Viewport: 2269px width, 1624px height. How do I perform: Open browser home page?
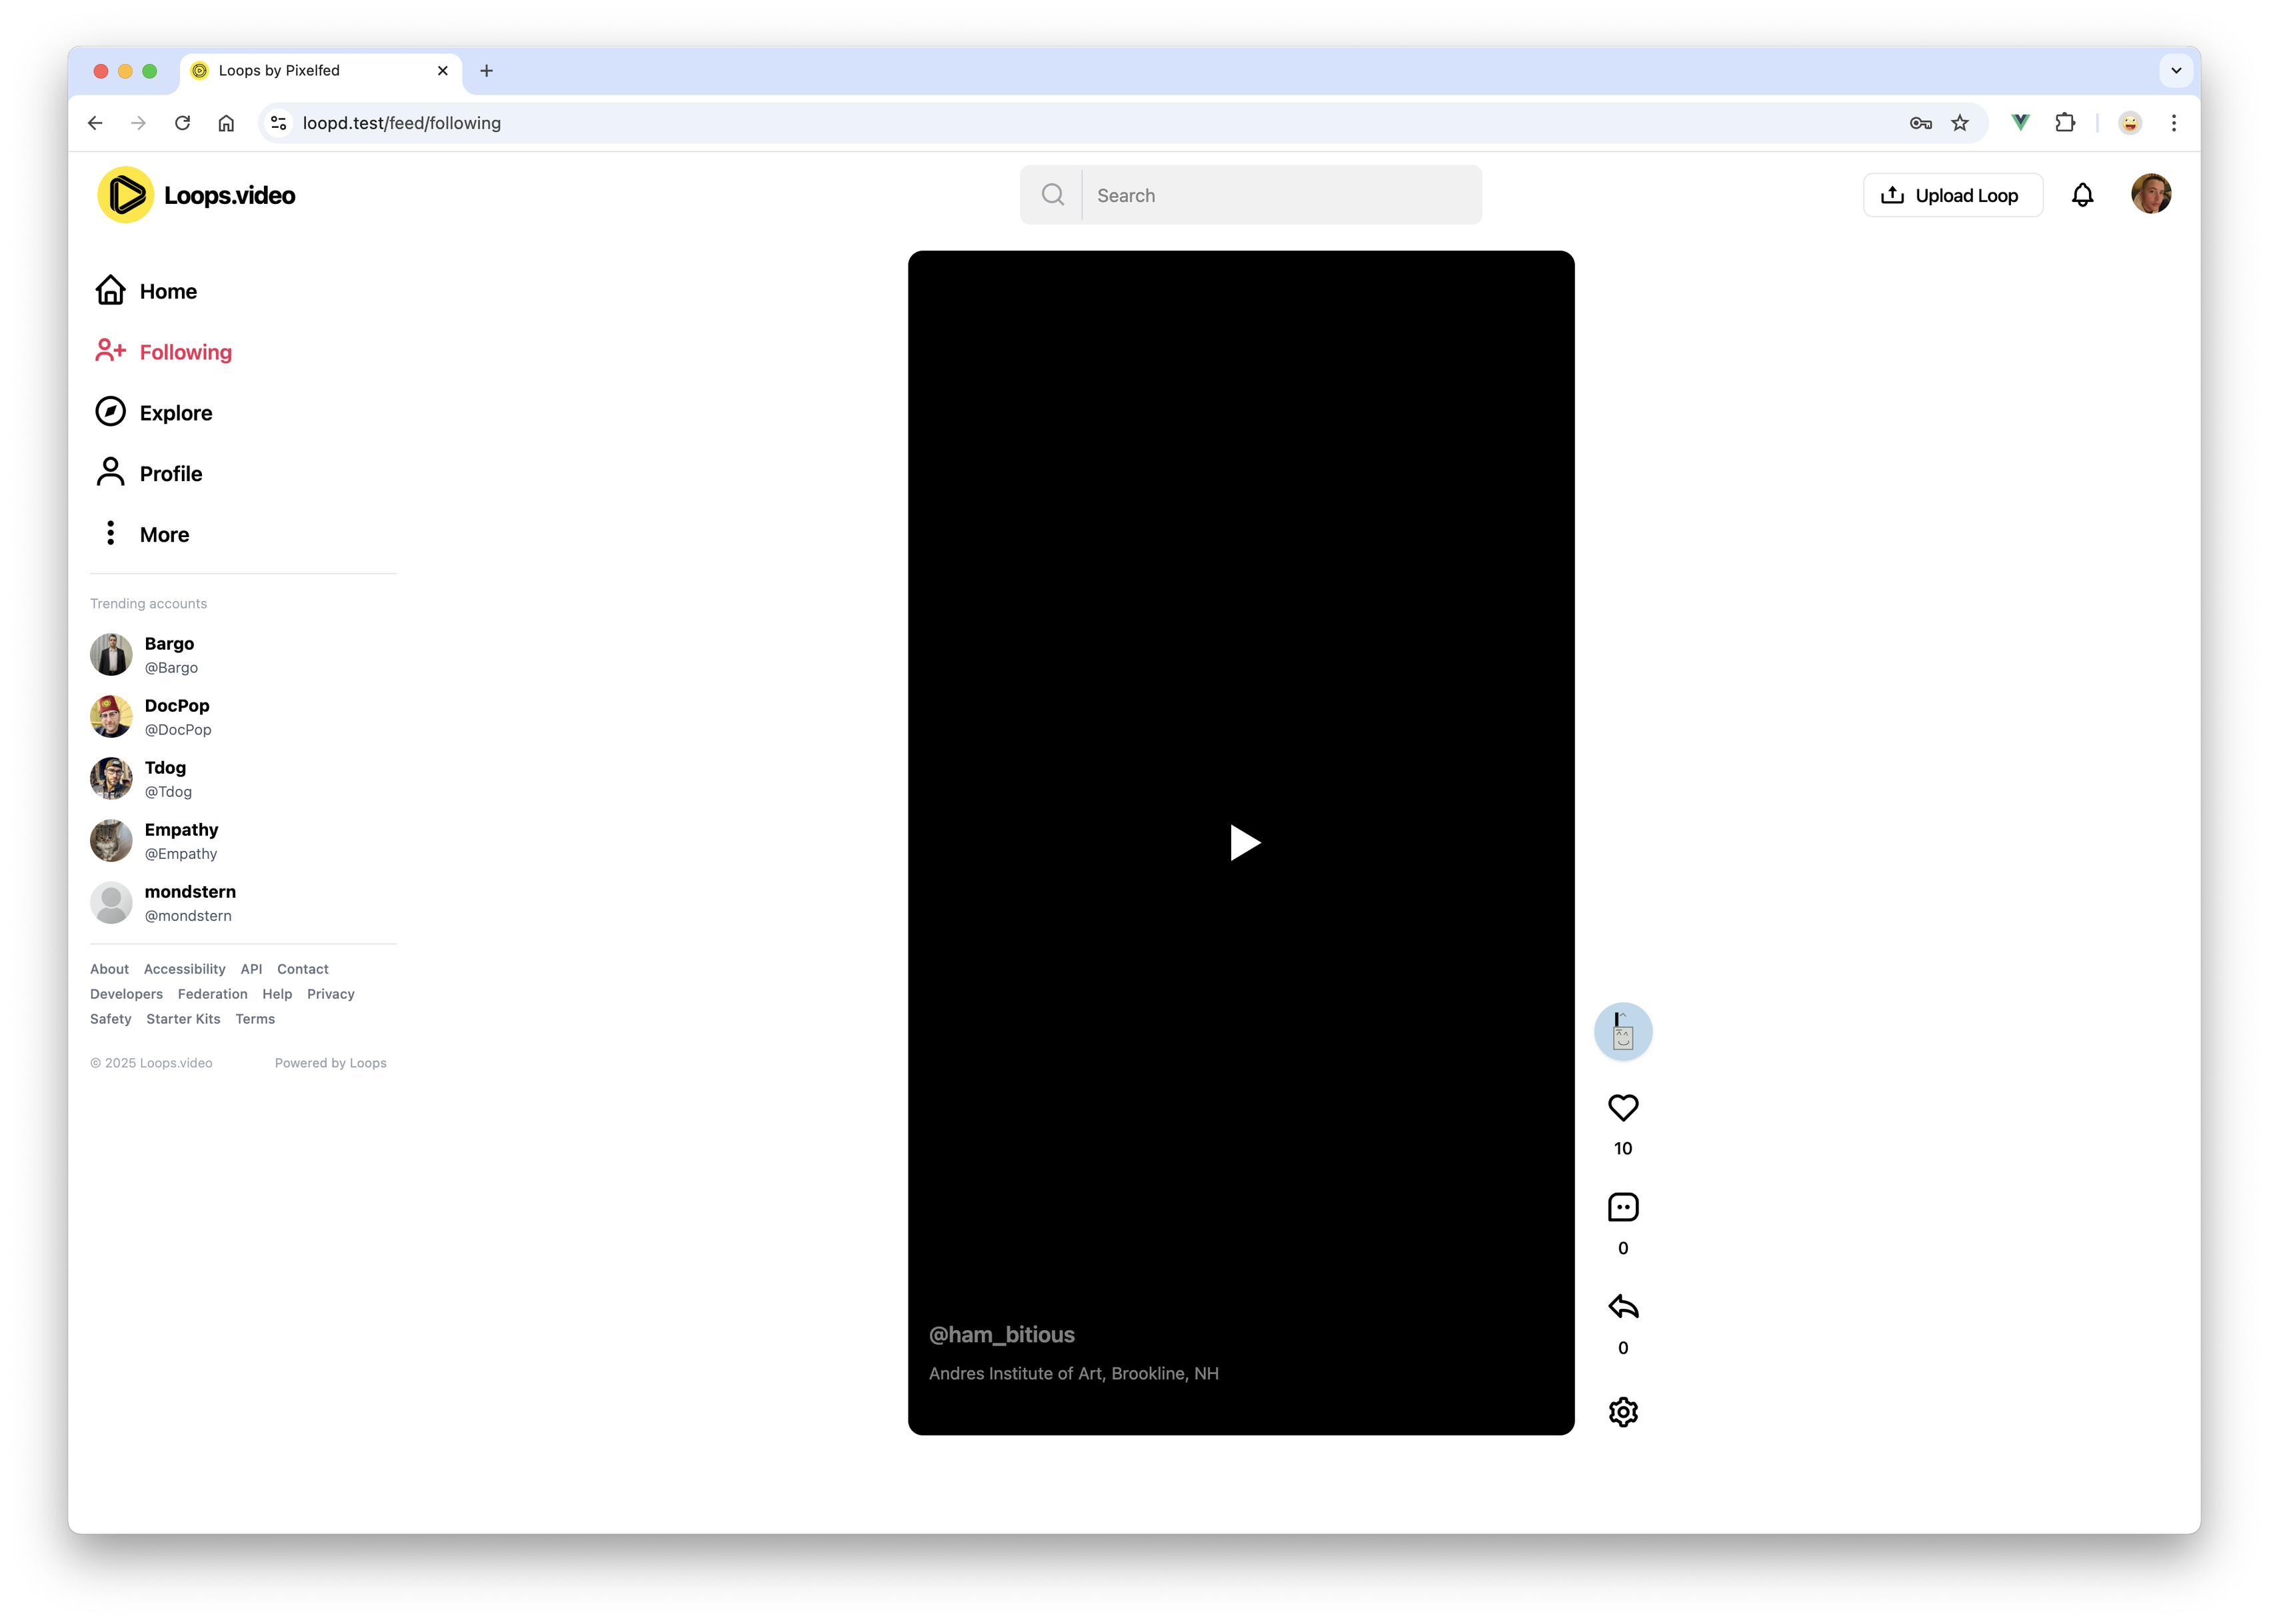[226, 123]
